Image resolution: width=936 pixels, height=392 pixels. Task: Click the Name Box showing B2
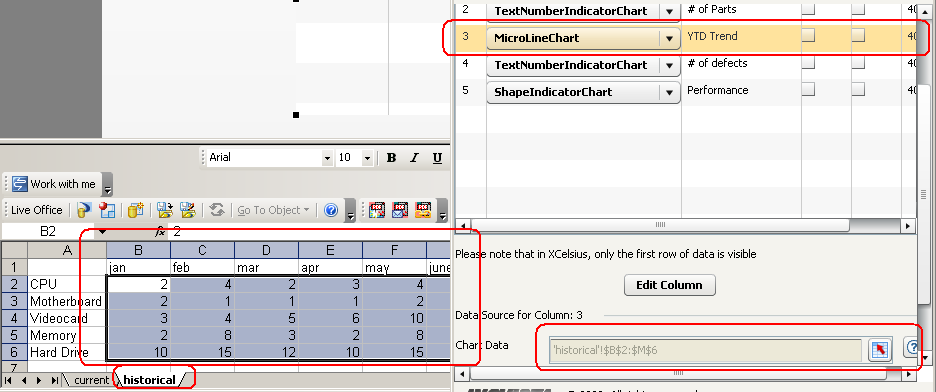click(x=48, y=232)
